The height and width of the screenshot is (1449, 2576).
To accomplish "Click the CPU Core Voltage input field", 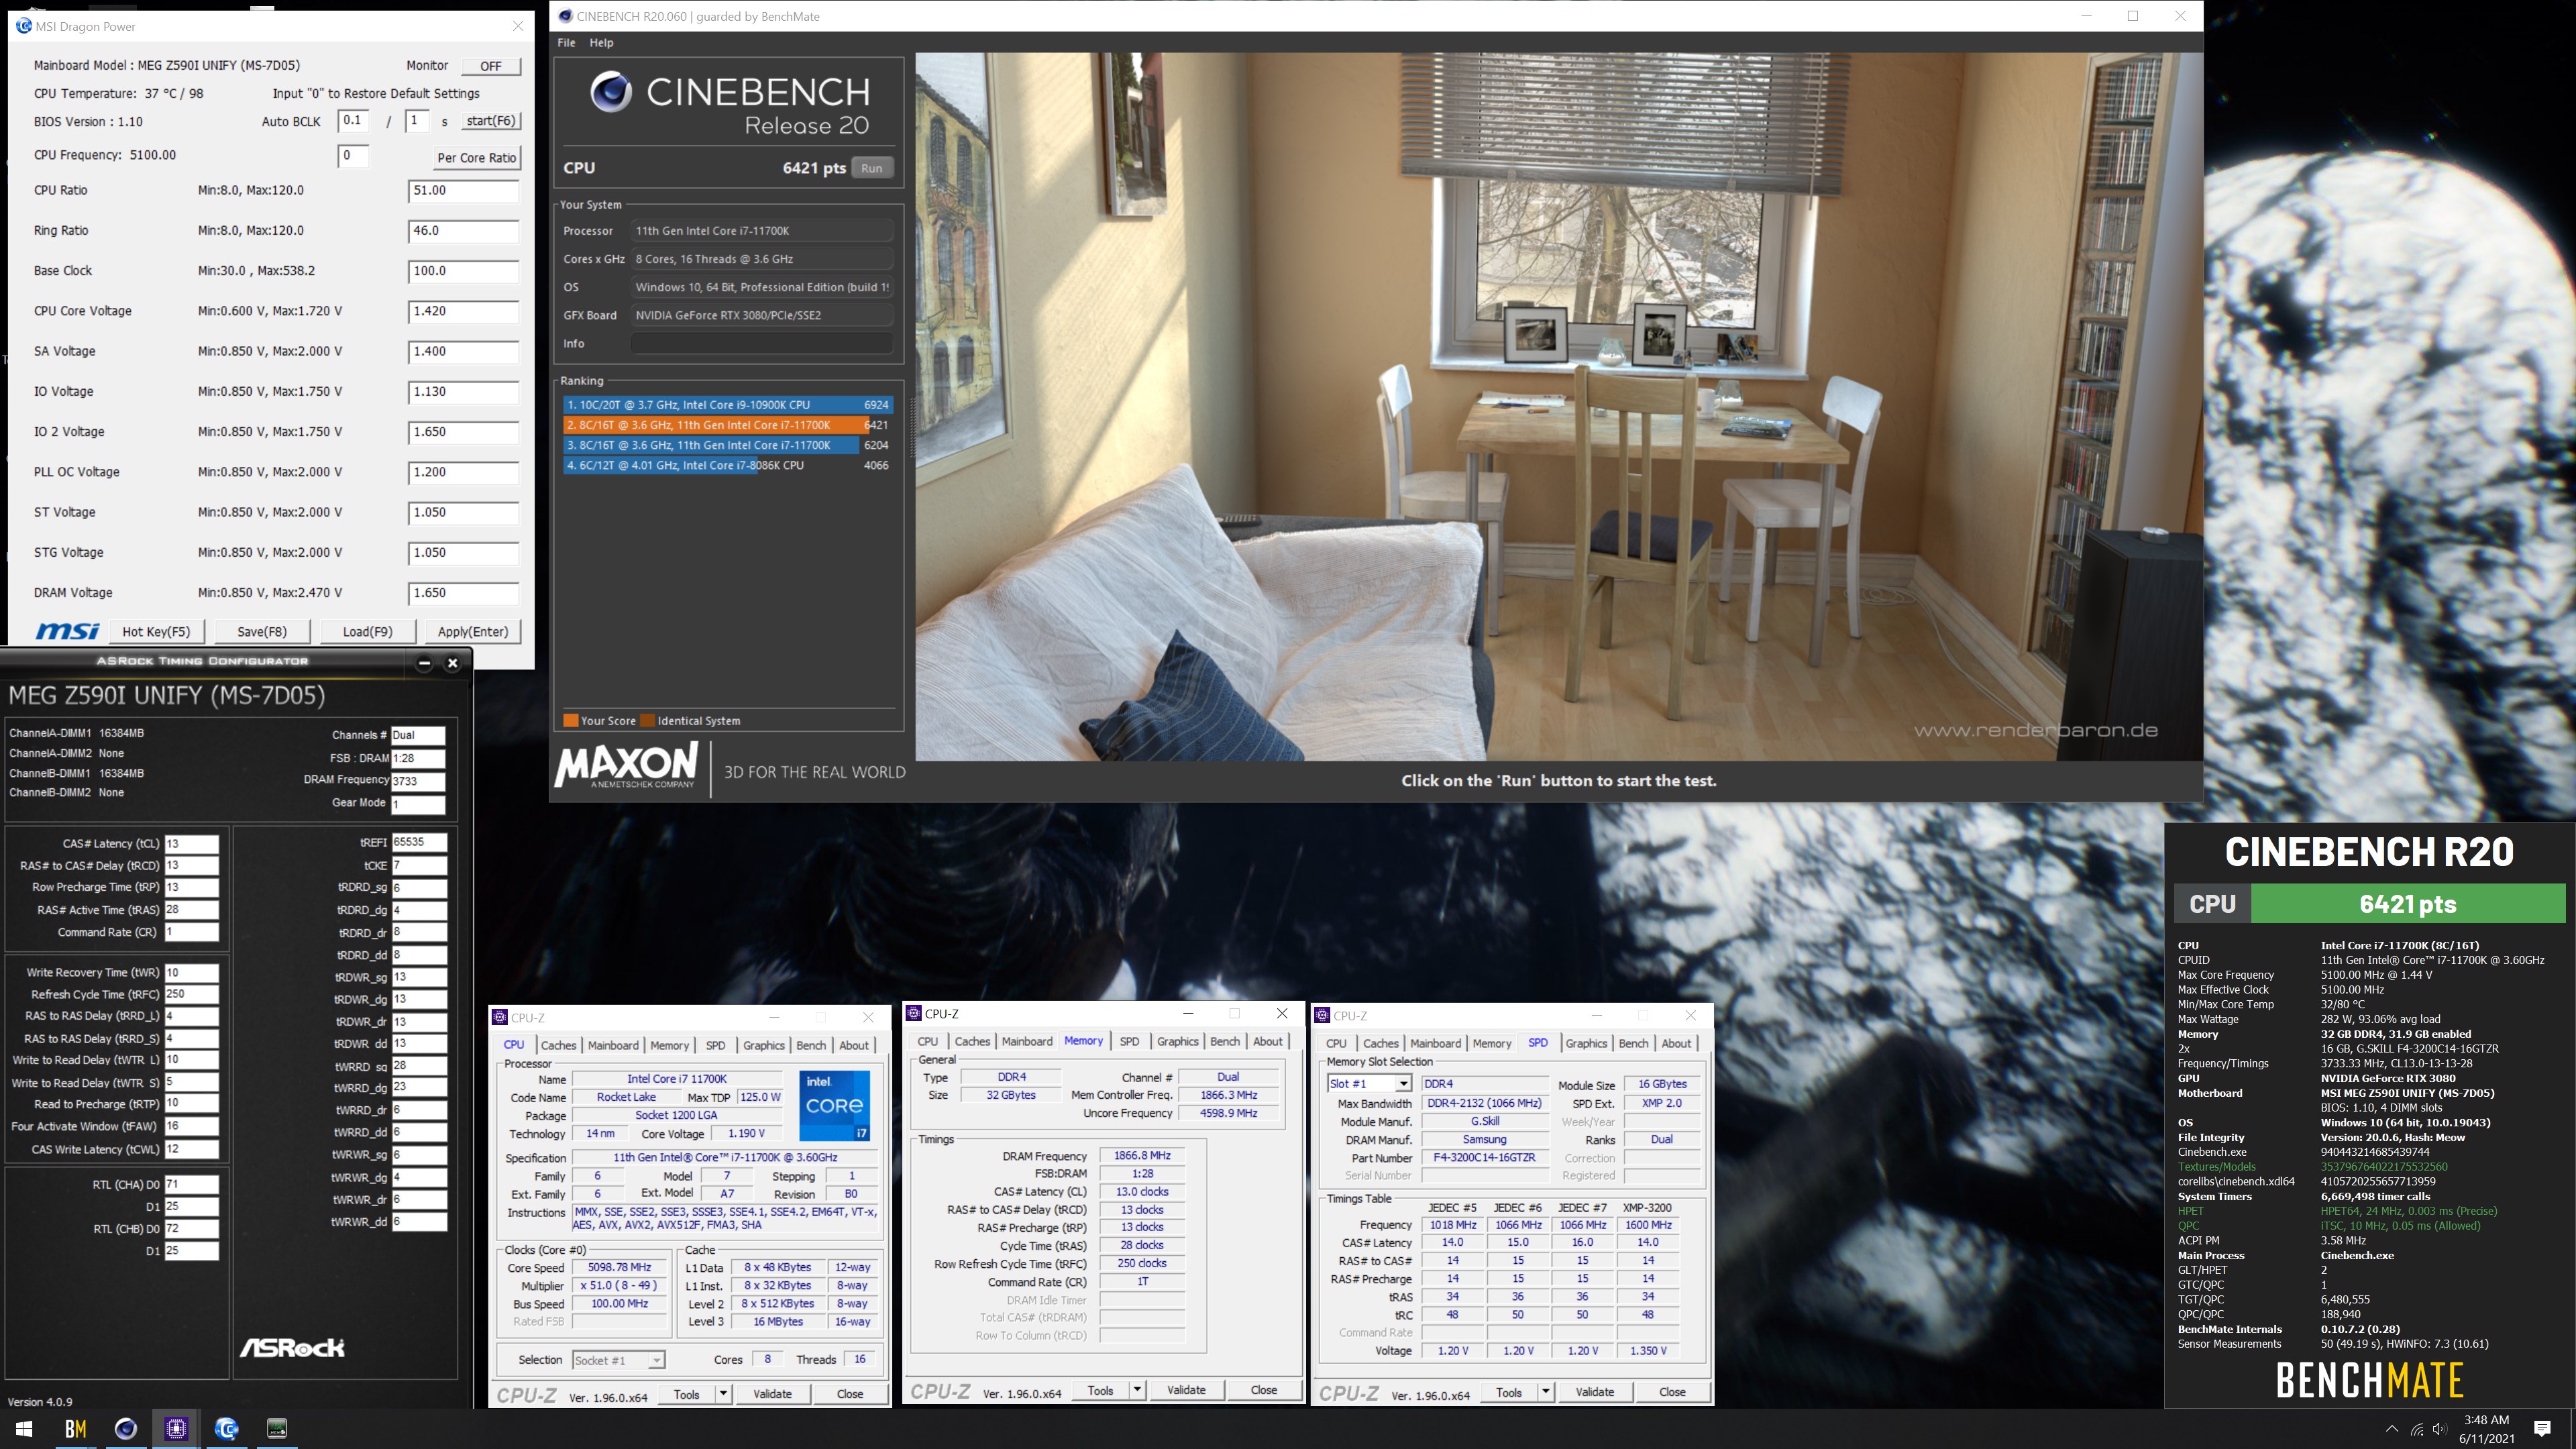I will pyautogui.click(x=463, y=311).
